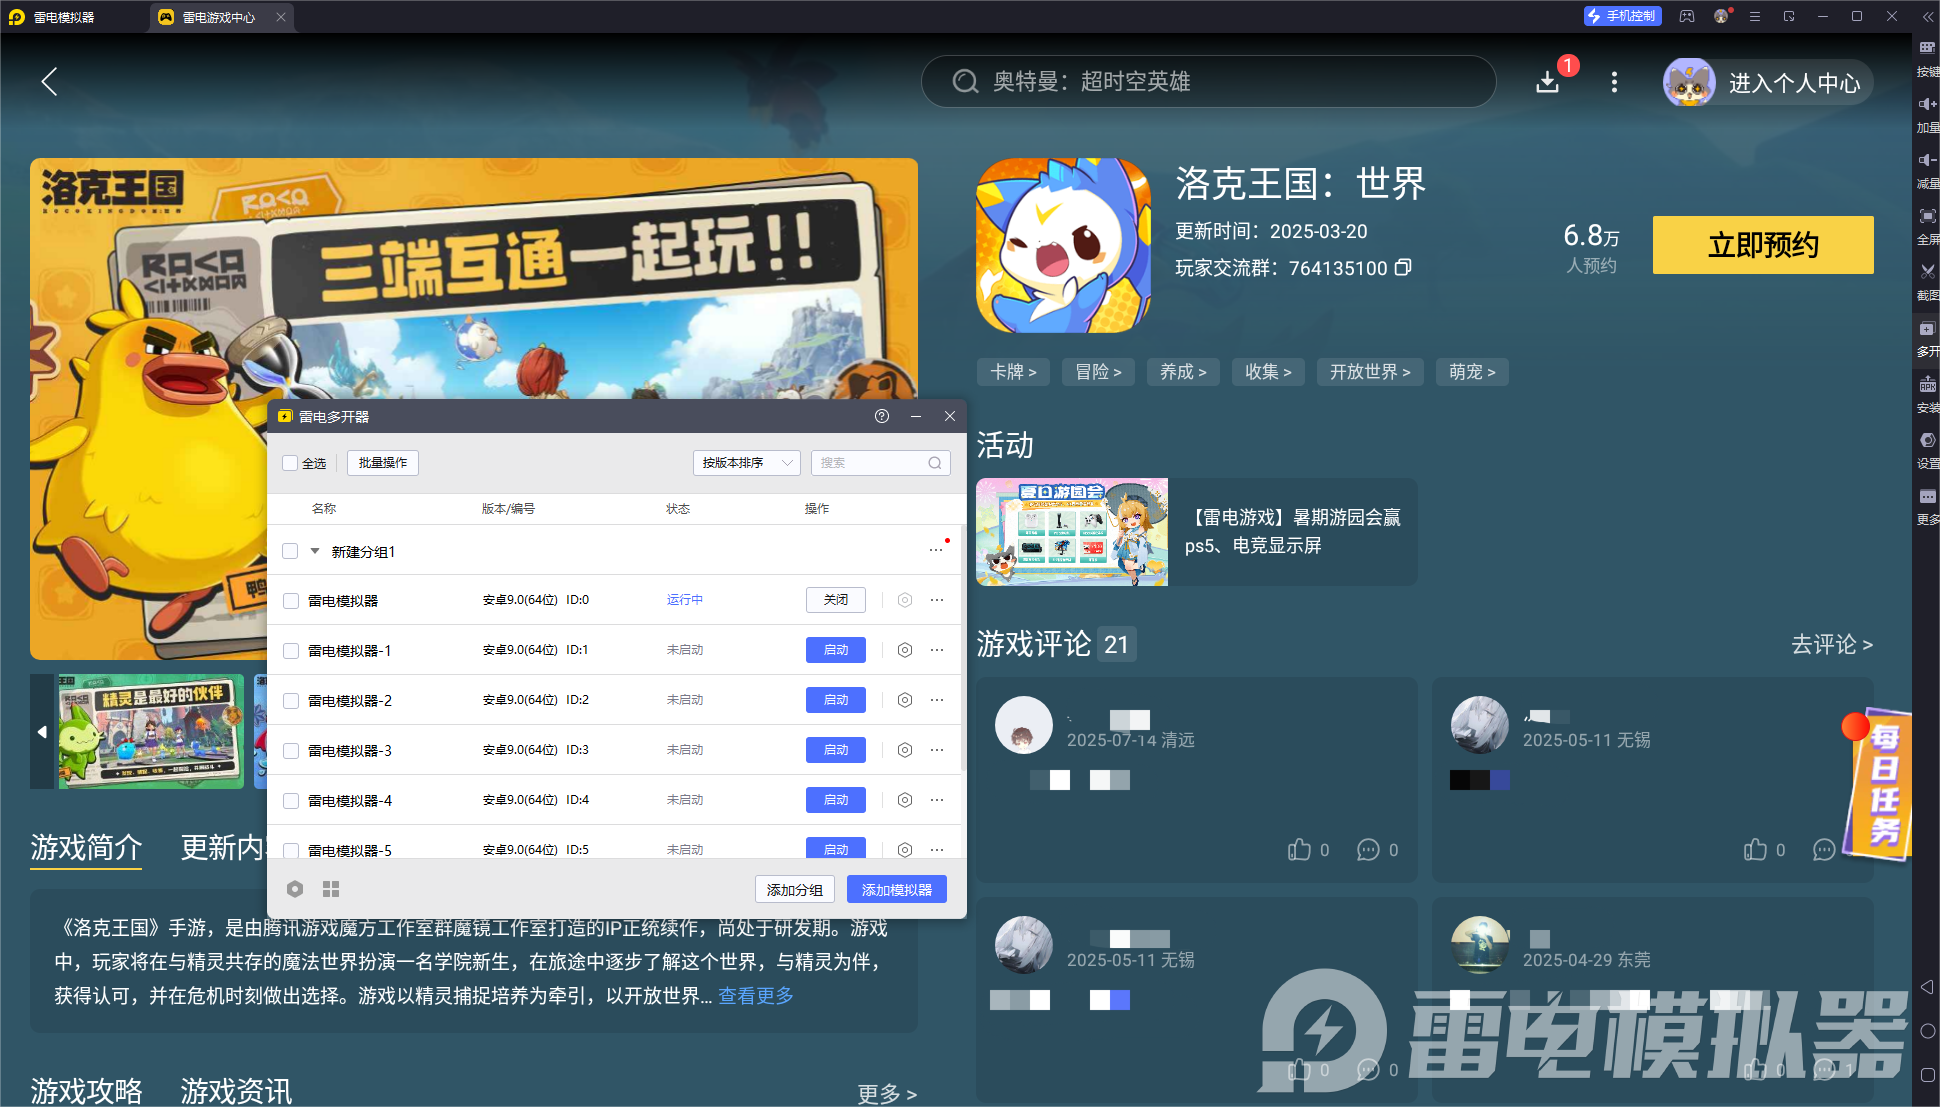Click the 立即预约 reservation button
Image resolution: width=1940 pixels, height=1107 pixels.
1763,245
